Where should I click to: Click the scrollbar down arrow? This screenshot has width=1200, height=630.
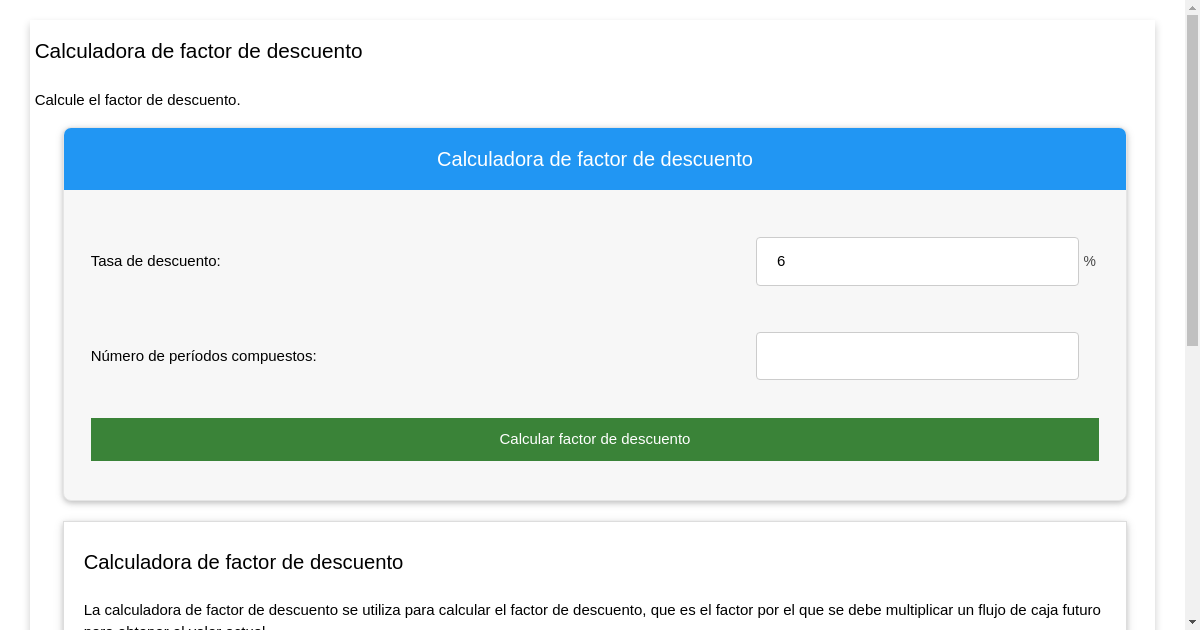click(1193, 622)
